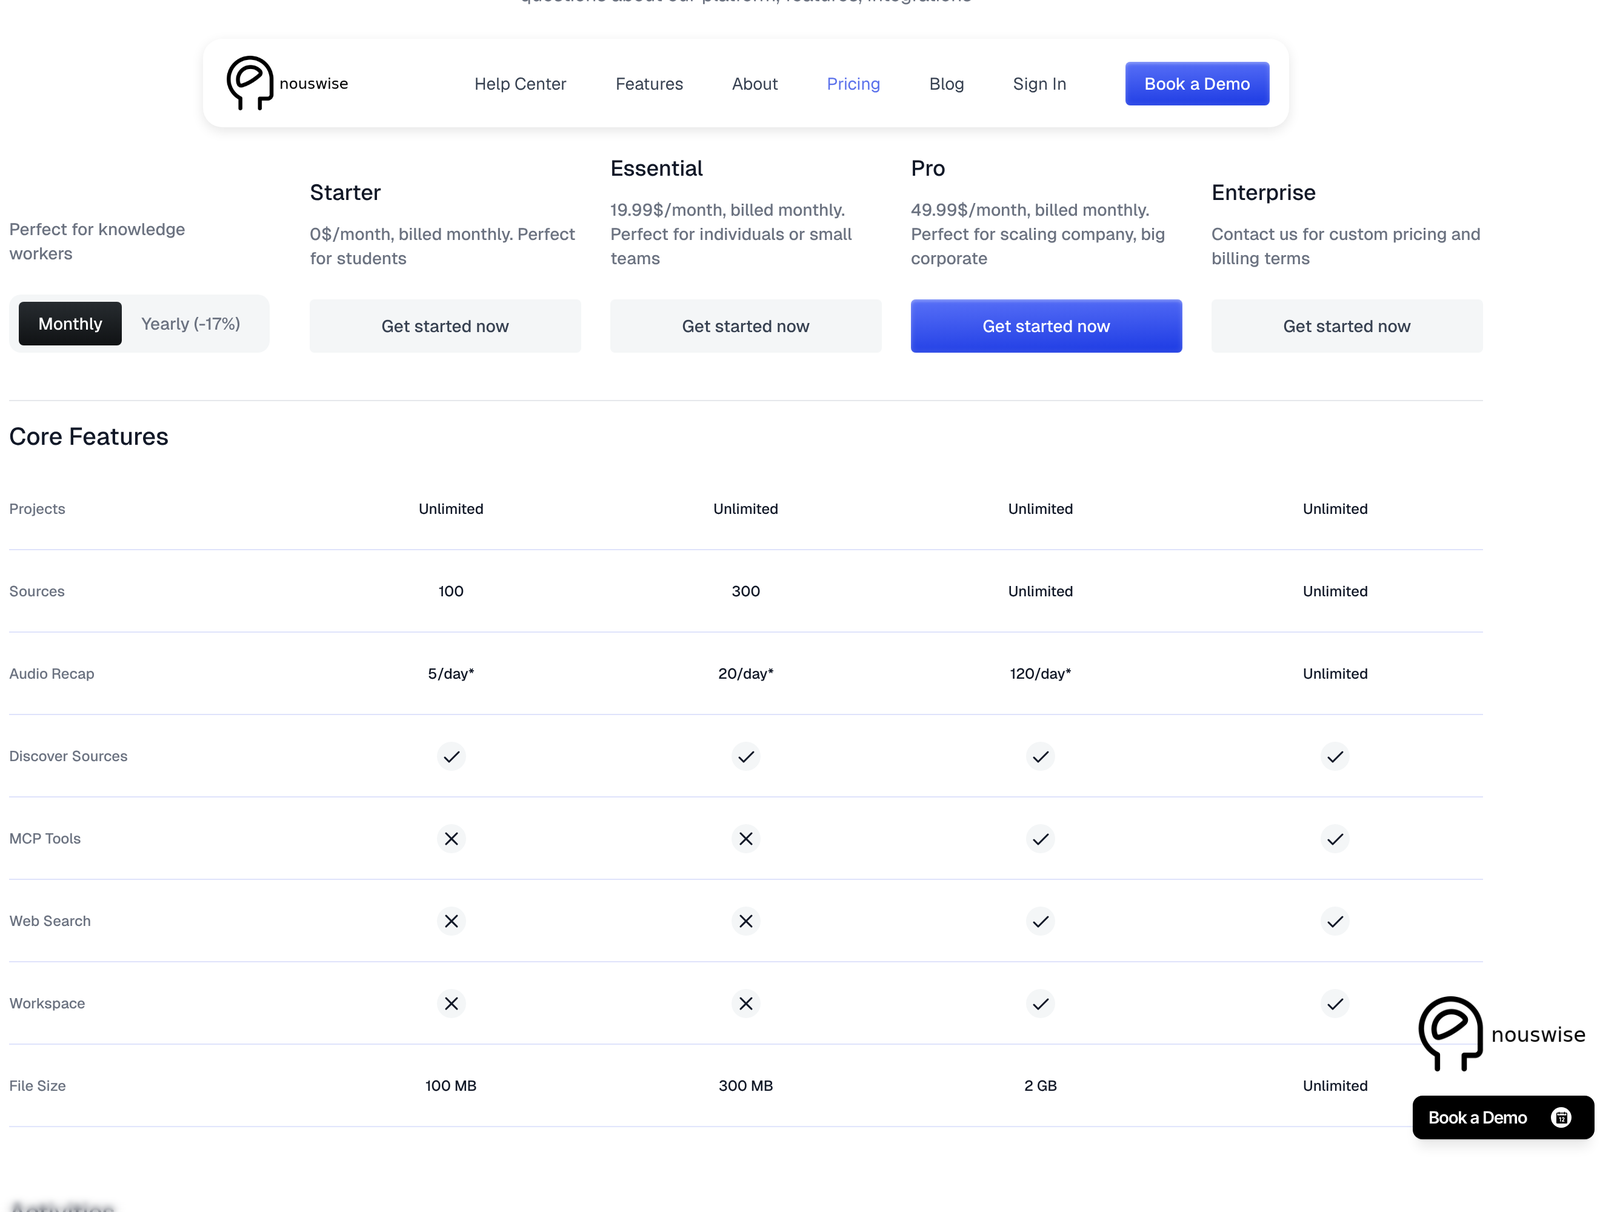
Task: Click the Pro plan heading
Action: tap(928, 168)
